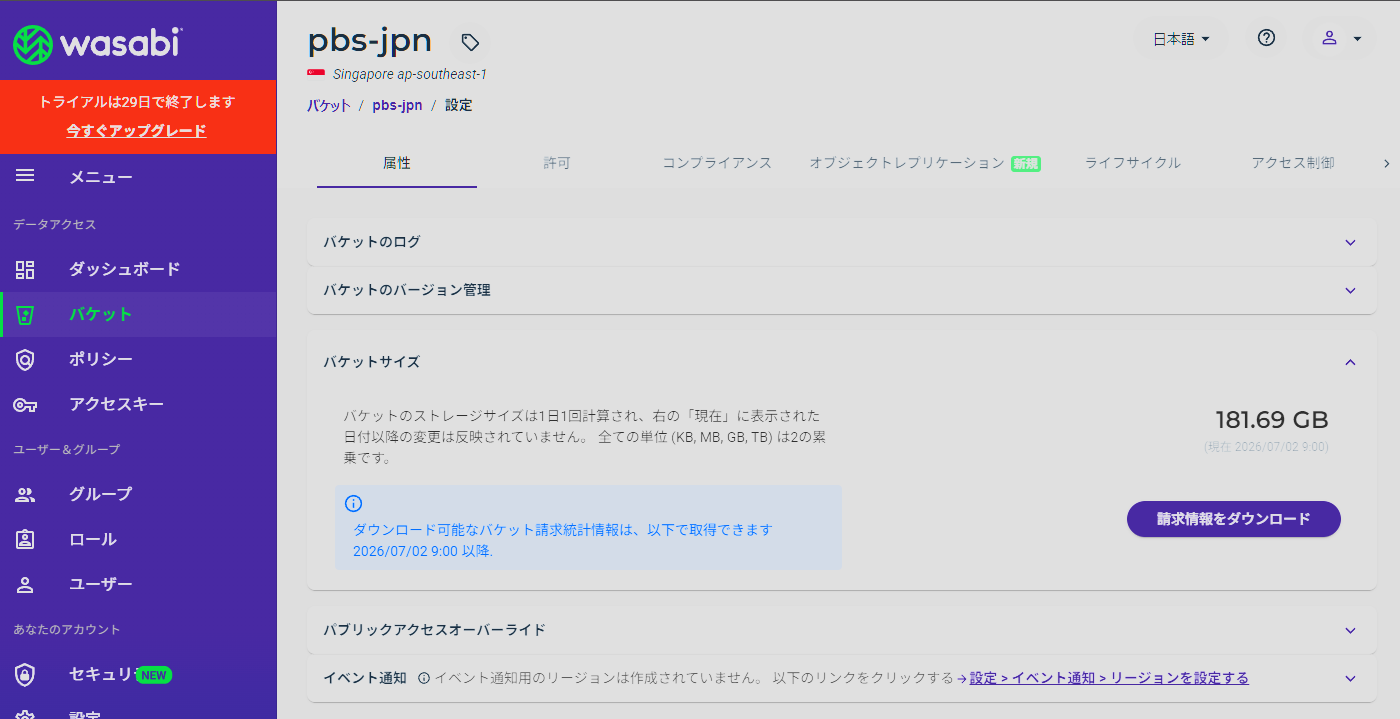Click the ポリシー shield icon
This screenshot has height=719, width=1400.
click(25, 360)
